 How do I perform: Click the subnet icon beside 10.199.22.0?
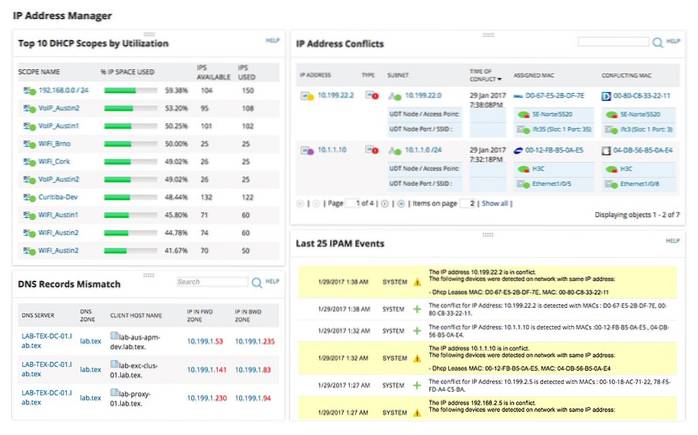click(x=397, y=96)
